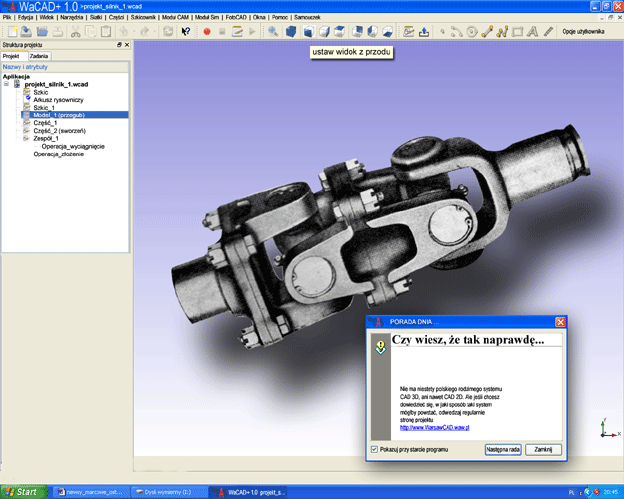
Task: Select the ruler measure tool
Action: [548, 31]
